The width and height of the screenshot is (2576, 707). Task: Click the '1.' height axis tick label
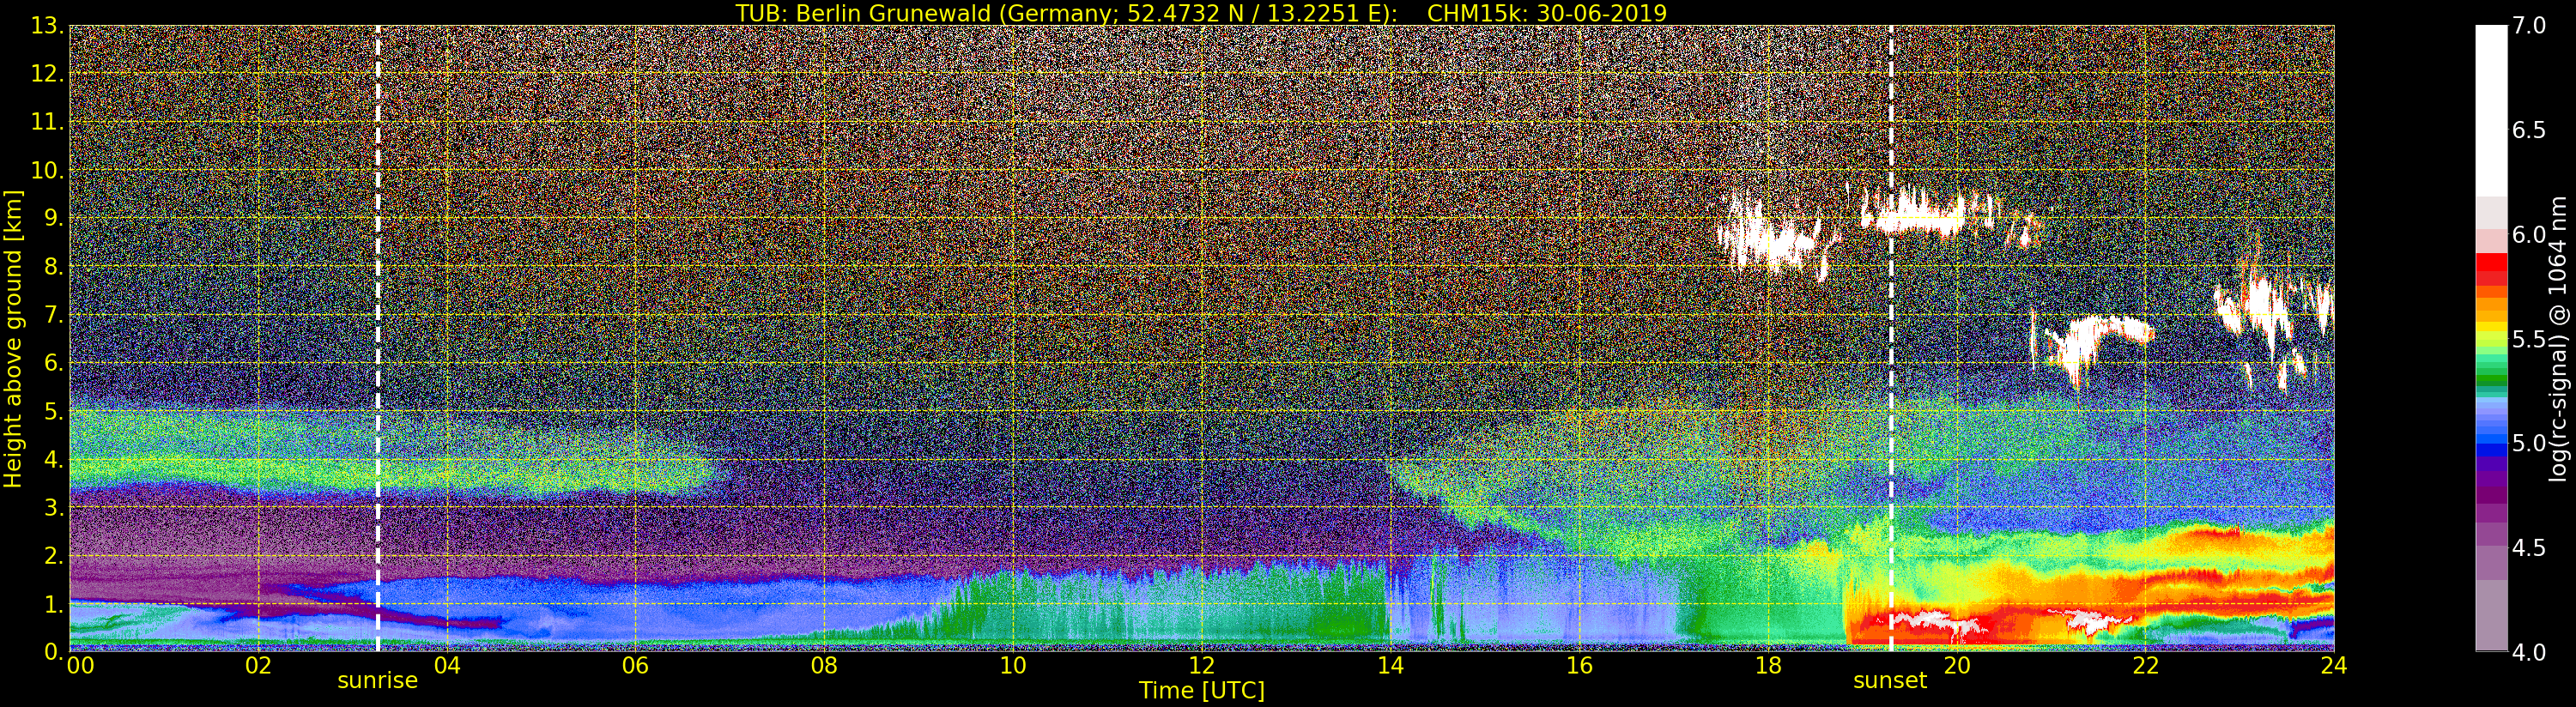(55, 603)
